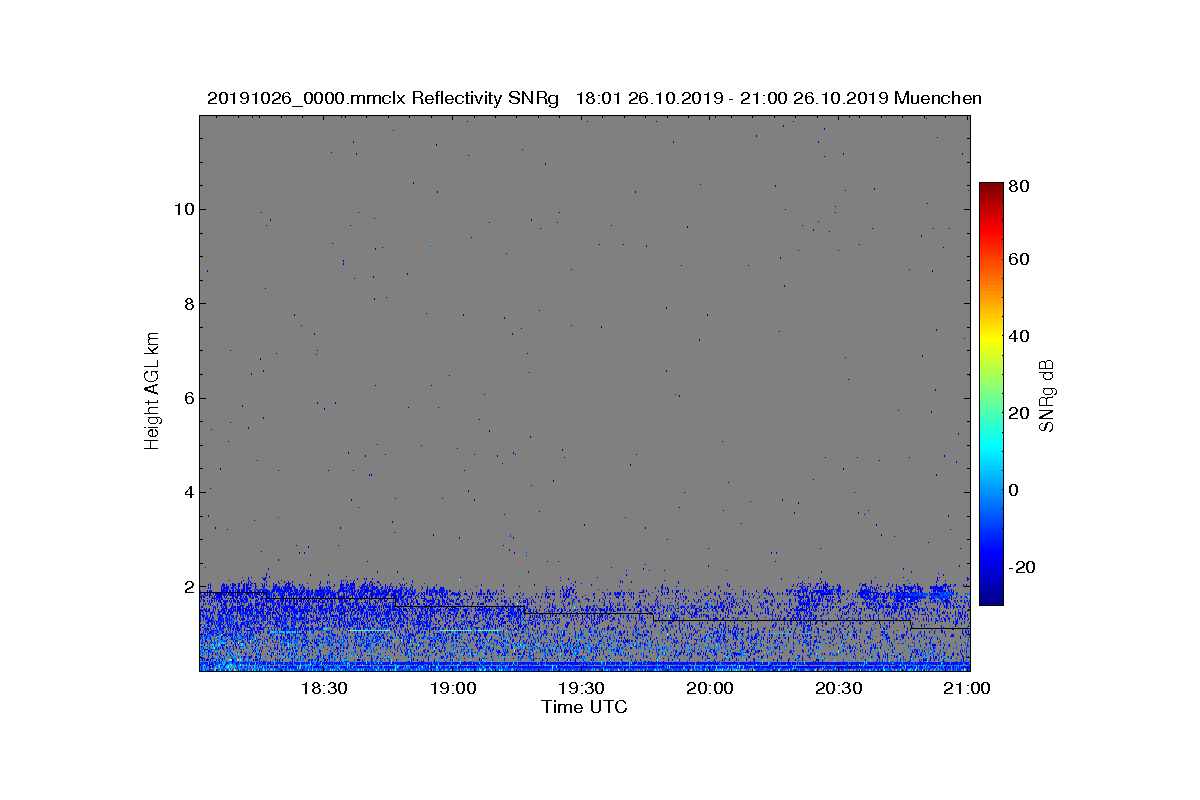
Task: Click the colorbar value 60
Action: (x=1020, y=260)
